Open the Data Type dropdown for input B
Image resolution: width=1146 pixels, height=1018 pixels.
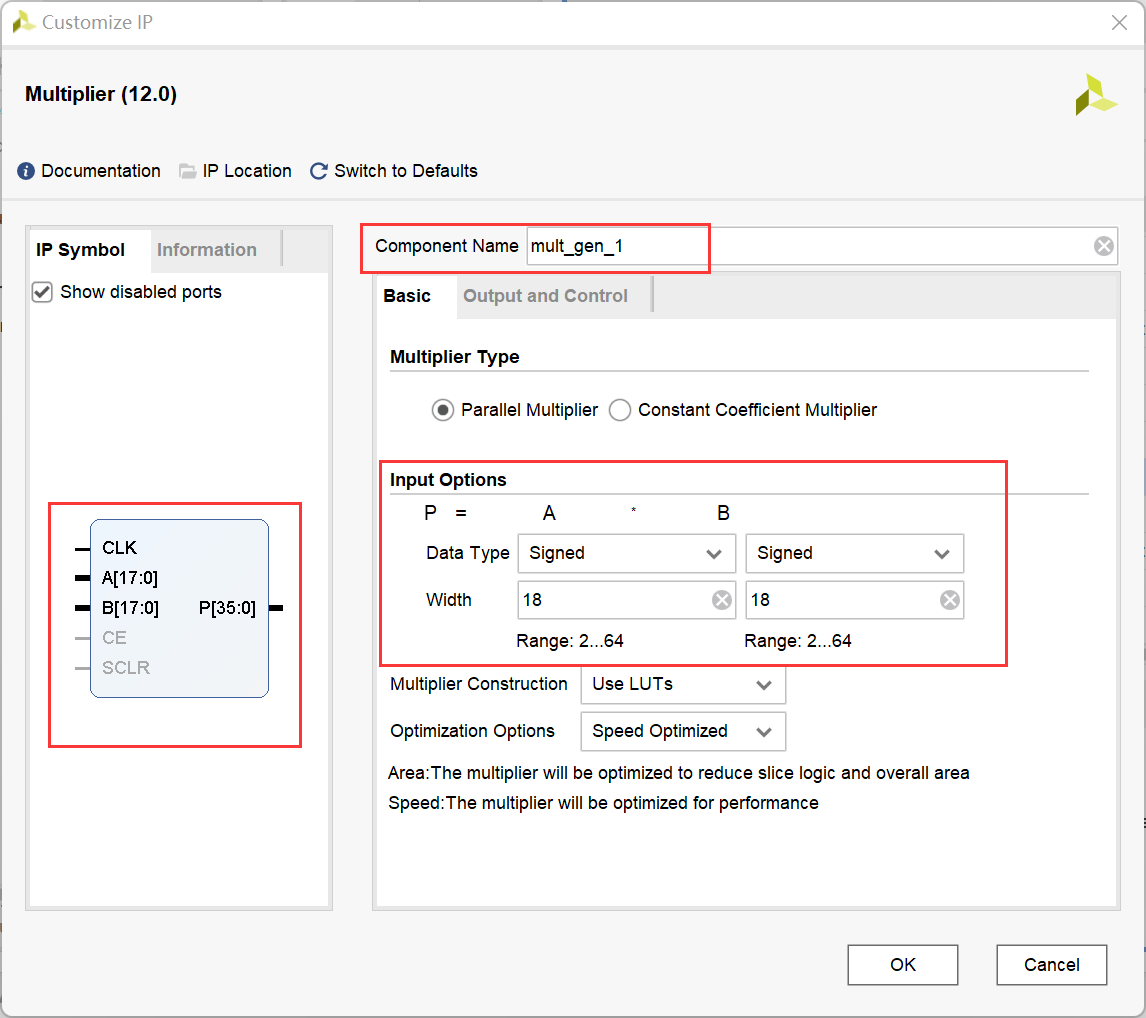pyautogui.click(x=854, y=553)
